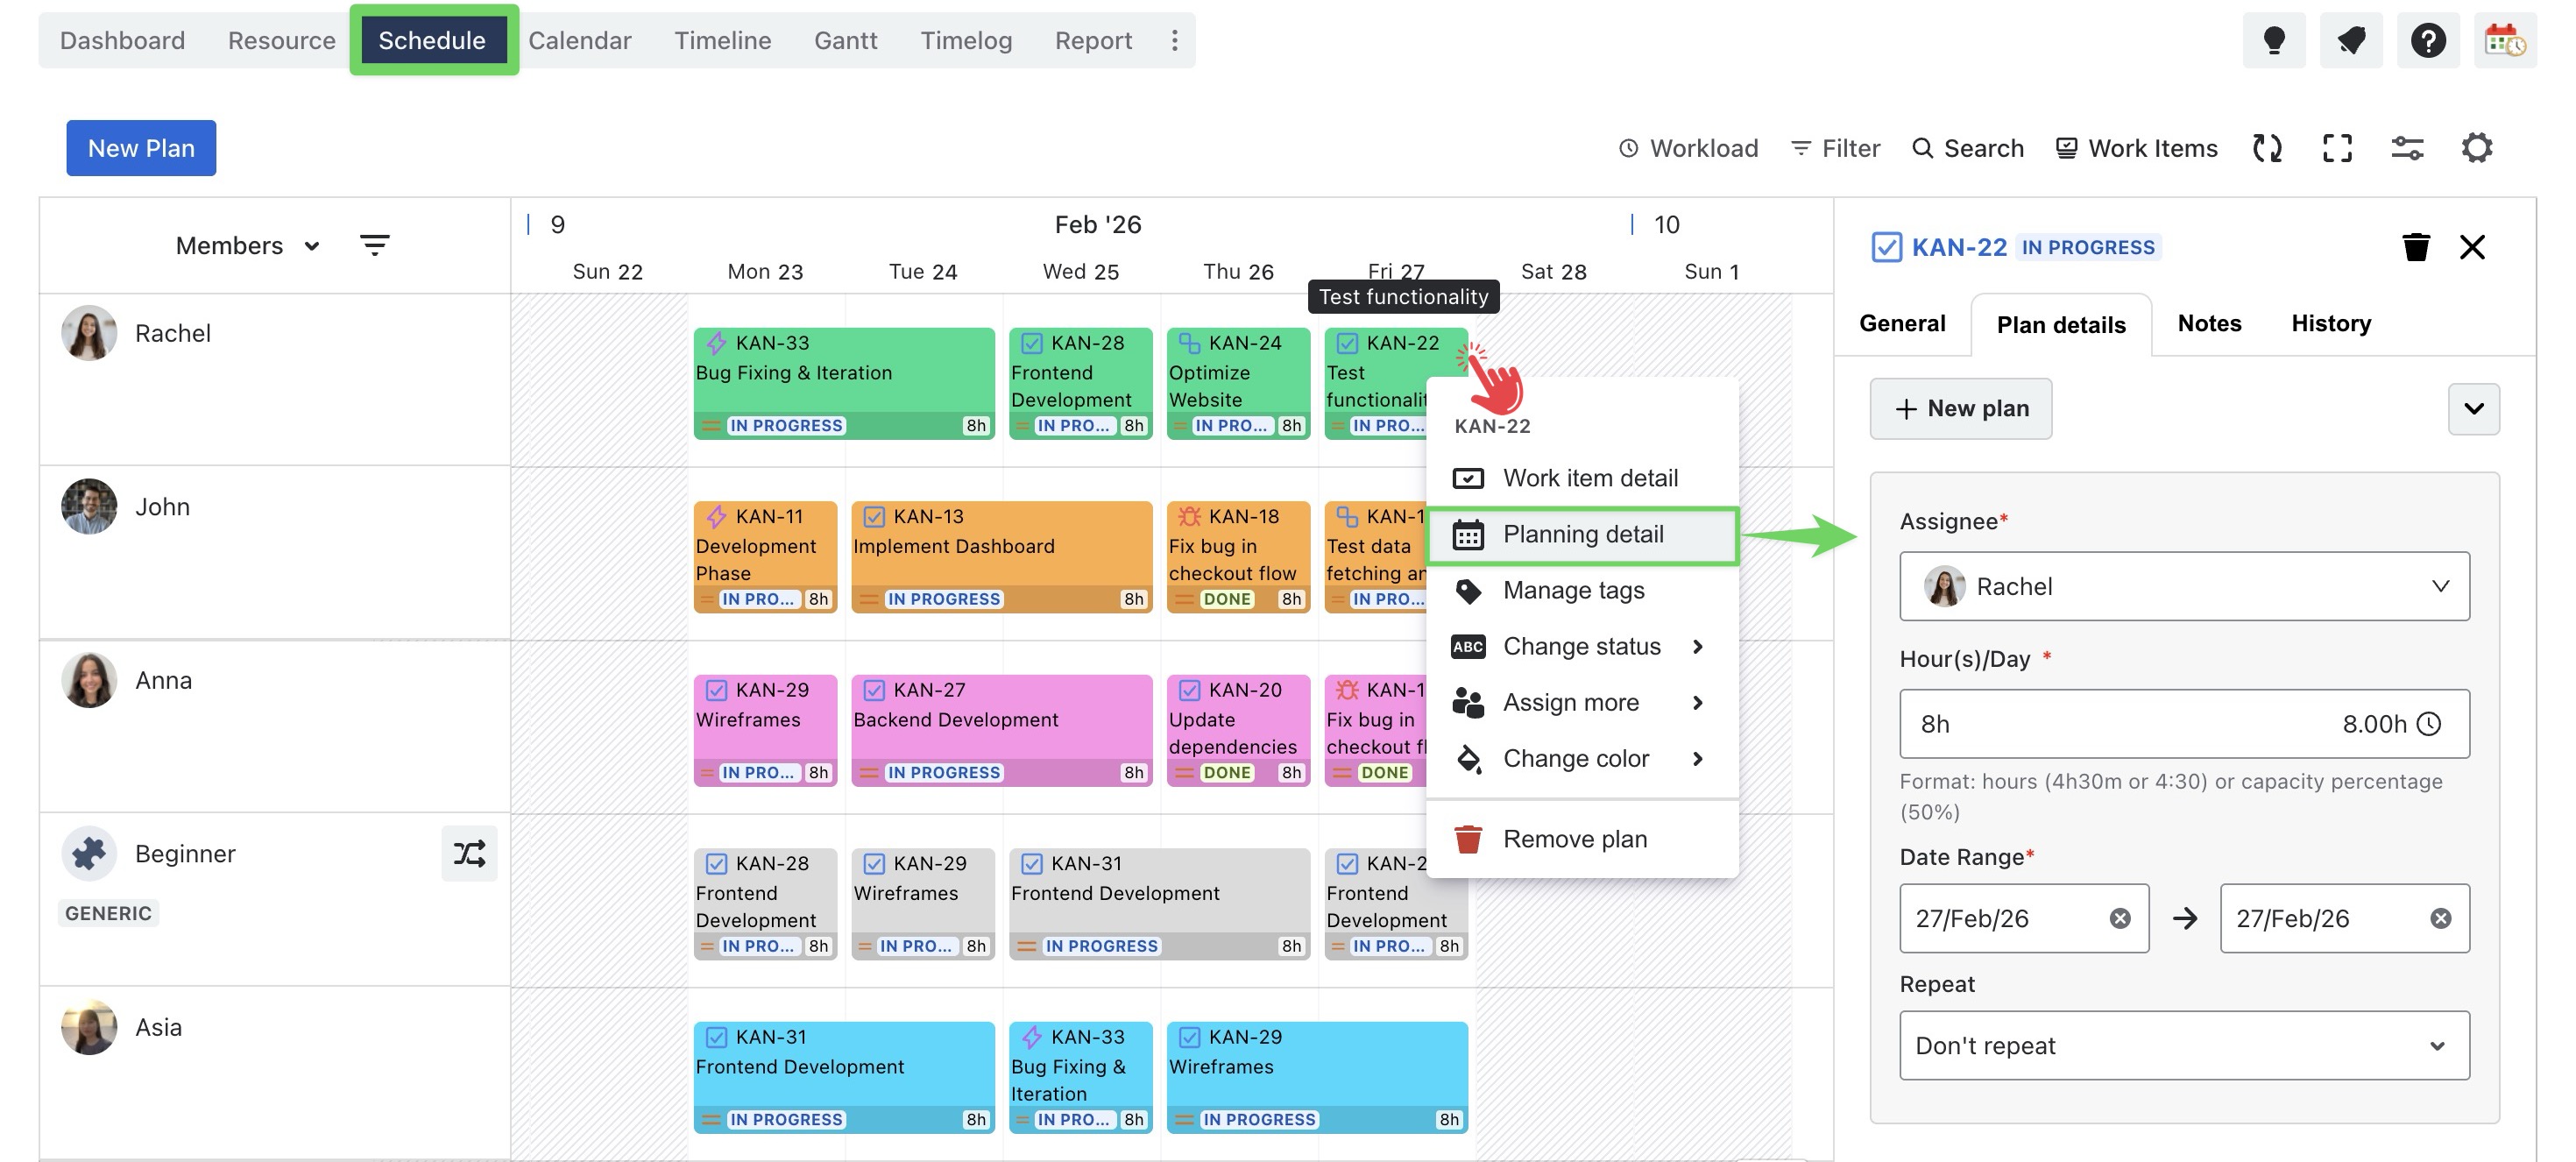The height and width of the screenshot is (1162, 2576).
Task: Click the shuffle icon beside Beginner
Action: (469, 853)
